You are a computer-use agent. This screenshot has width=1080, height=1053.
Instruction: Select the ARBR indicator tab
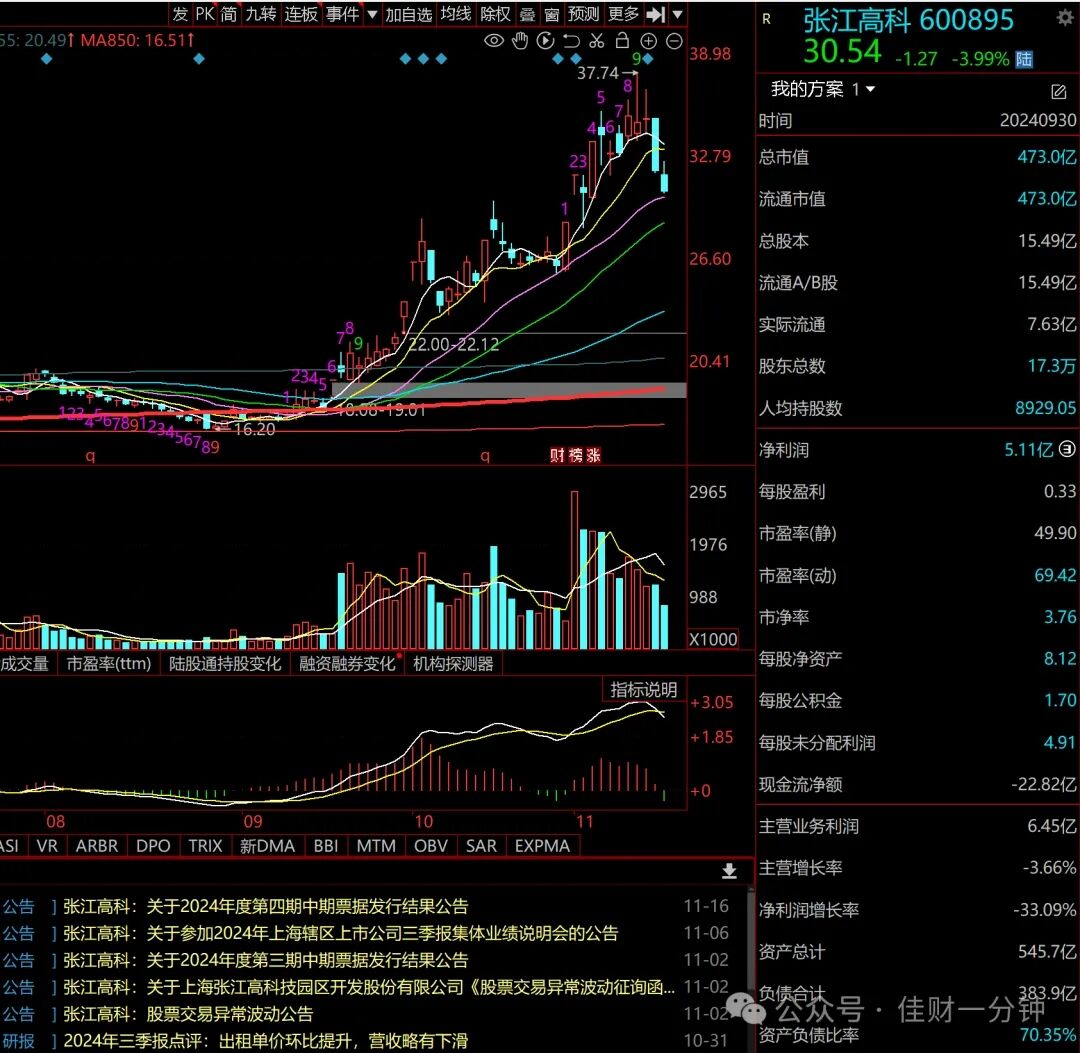pyautogui.click(x=97, y=846)
